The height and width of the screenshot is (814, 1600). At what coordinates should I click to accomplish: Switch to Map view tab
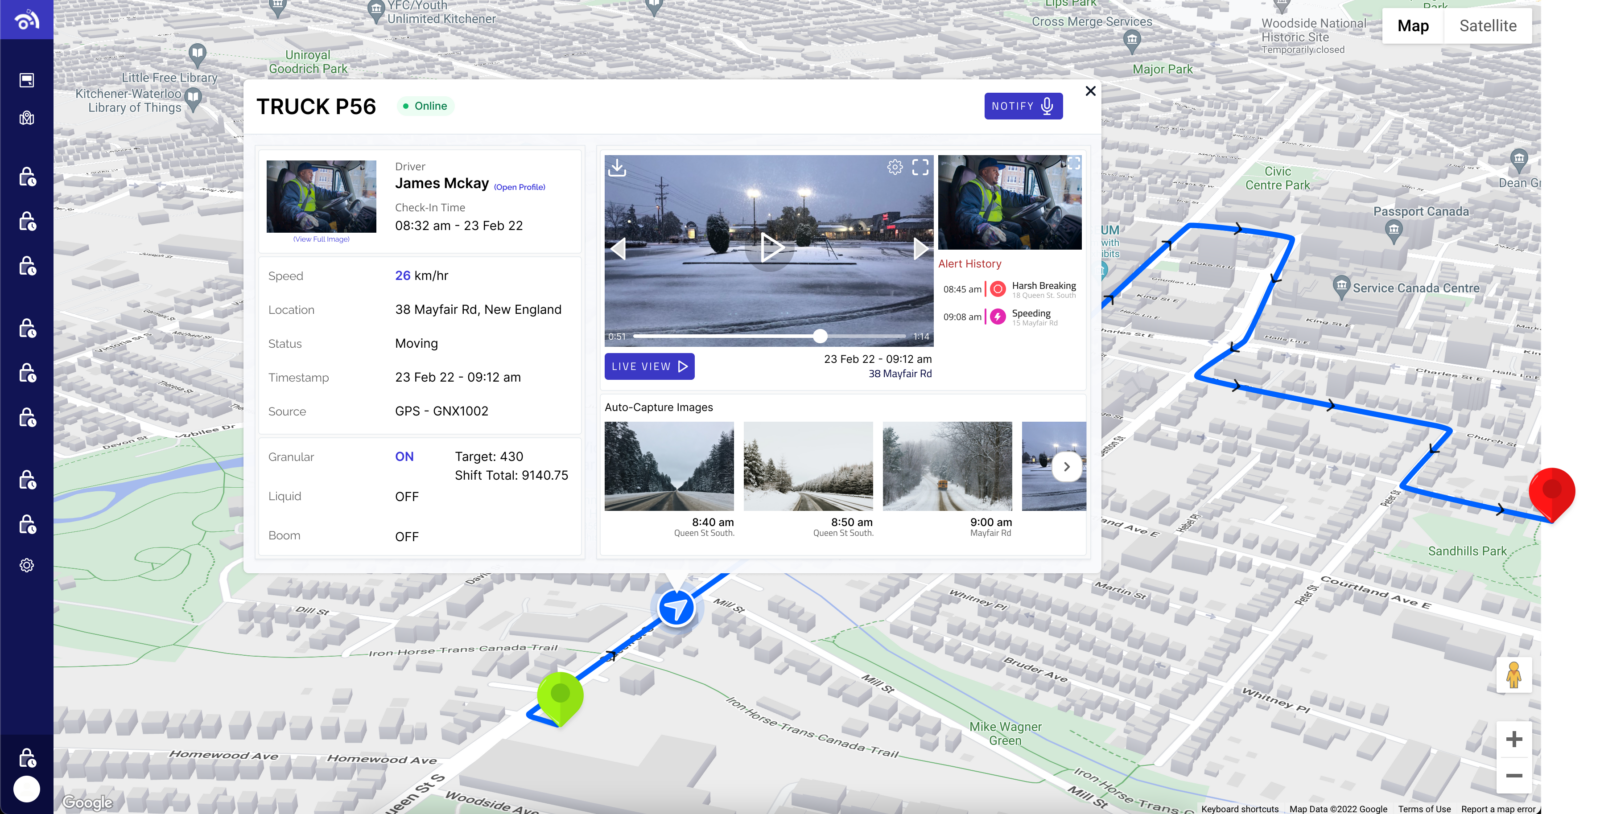pyautogui.click(x=1413, y=26)
